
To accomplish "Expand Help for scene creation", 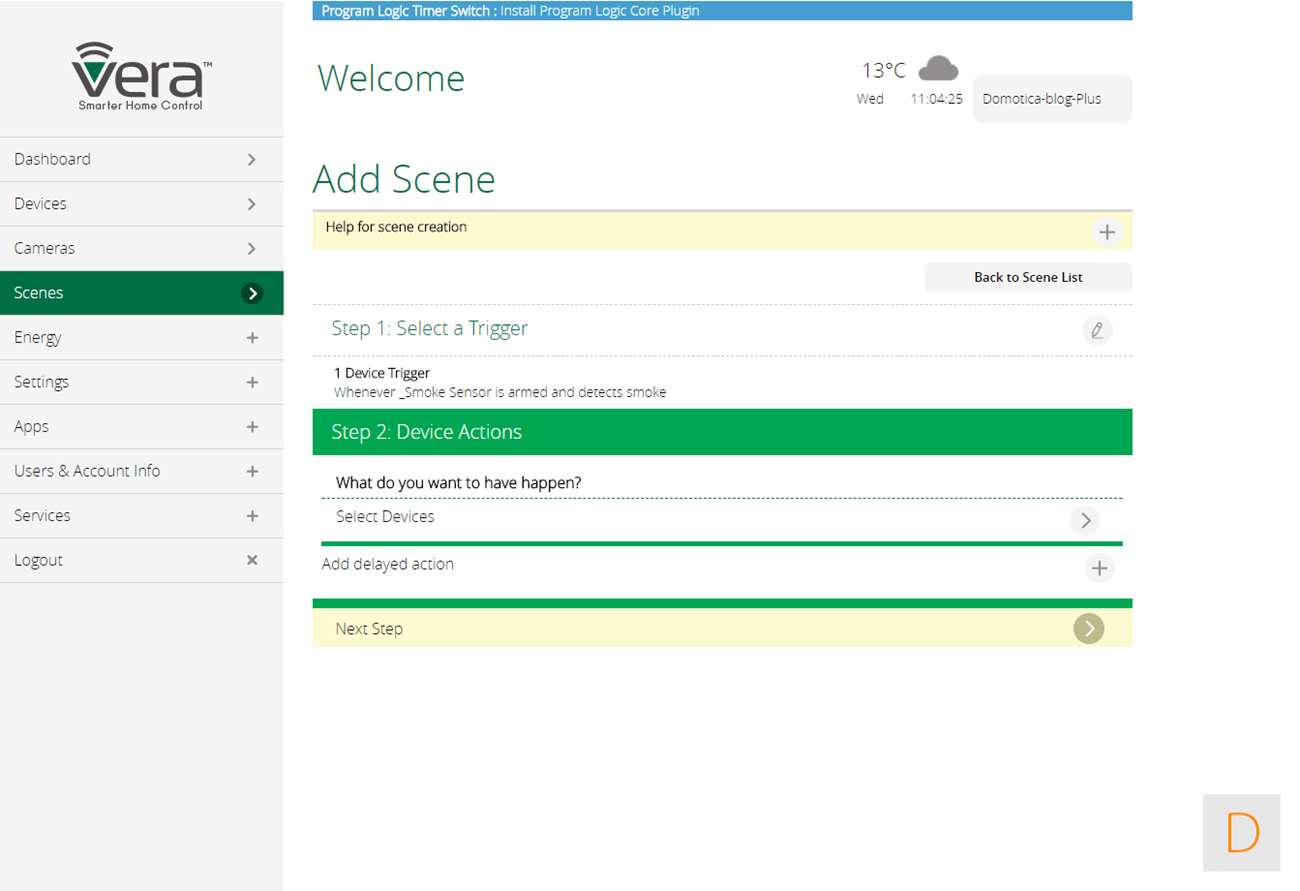I will pos(1106,232).
